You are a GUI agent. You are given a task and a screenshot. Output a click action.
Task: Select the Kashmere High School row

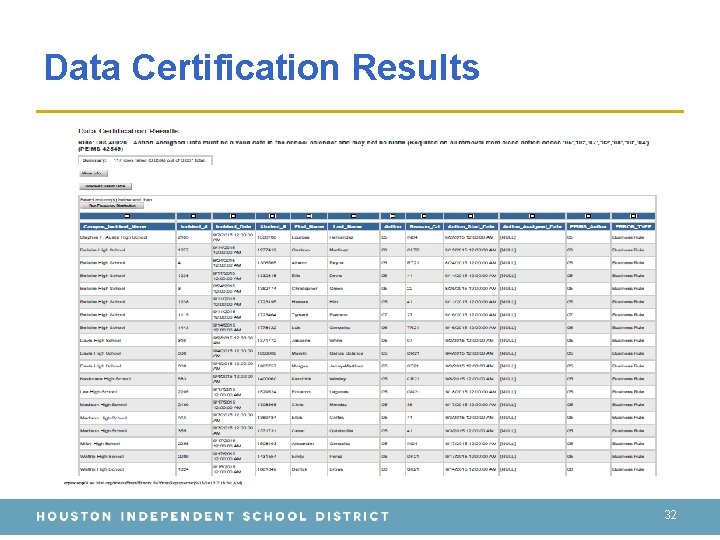pos(367,379)
